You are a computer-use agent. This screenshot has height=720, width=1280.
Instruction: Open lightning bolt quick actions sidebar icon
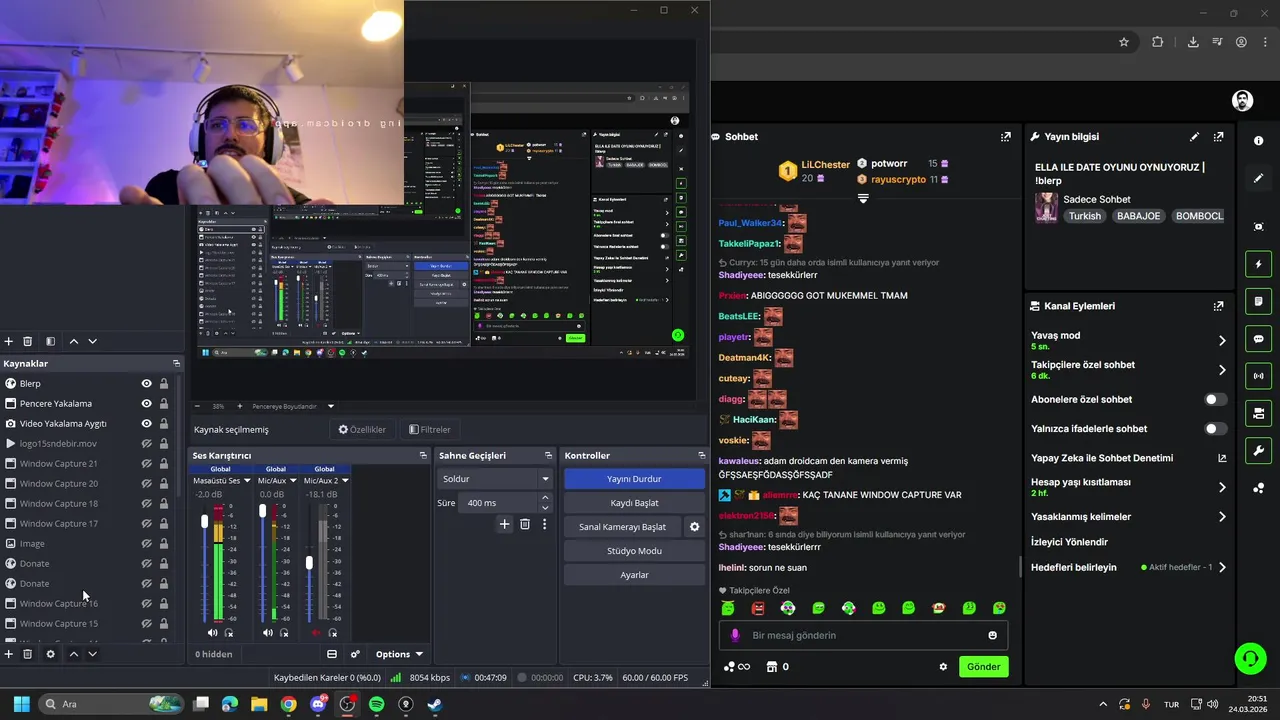(x=1258, y=264)
